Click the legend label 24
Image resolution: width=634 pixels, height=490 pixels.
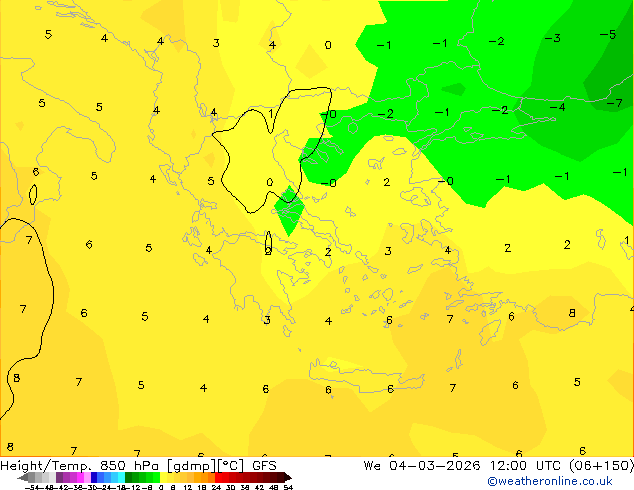[x=216, y=487]
